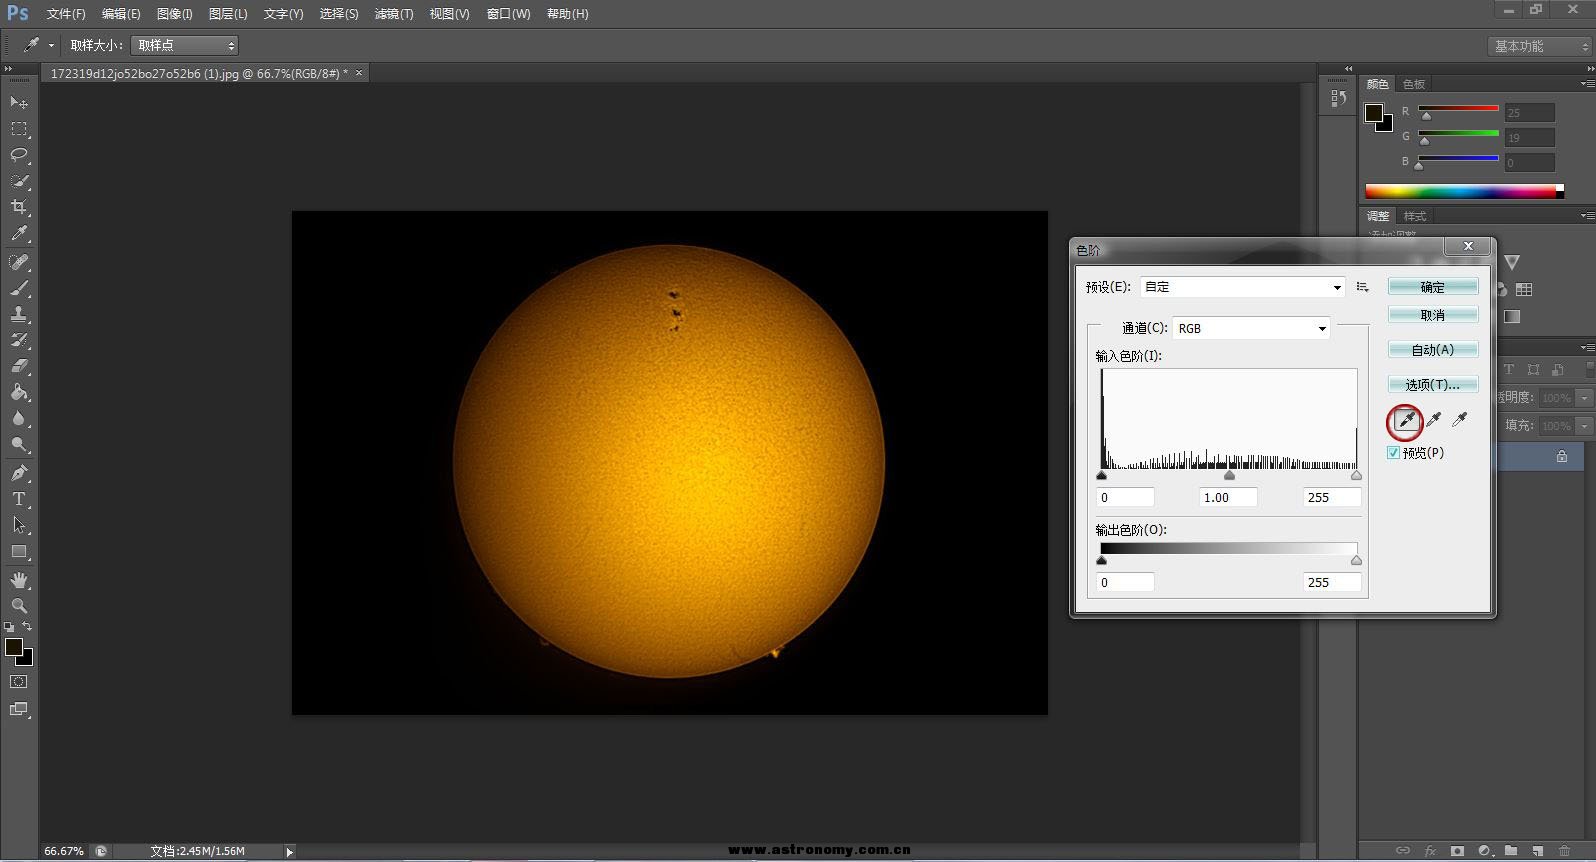Select the Move tool
This screenshot has height=862, width=1596.
click(19, 102)
